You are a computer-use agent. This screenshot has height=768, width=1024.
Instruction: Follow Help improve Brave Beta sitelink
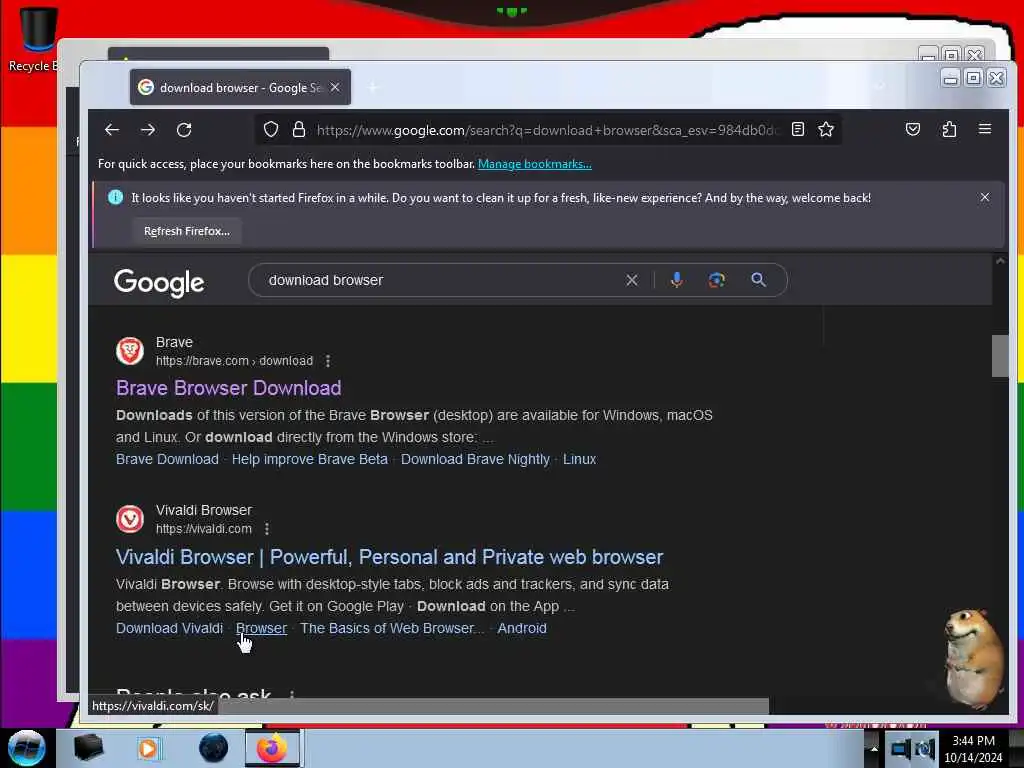310,459
